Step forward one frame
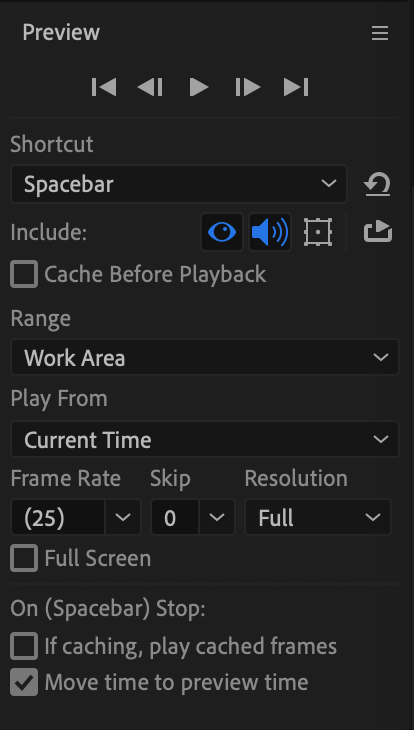Viewport: 414px width, 730px height. (248, 87)
